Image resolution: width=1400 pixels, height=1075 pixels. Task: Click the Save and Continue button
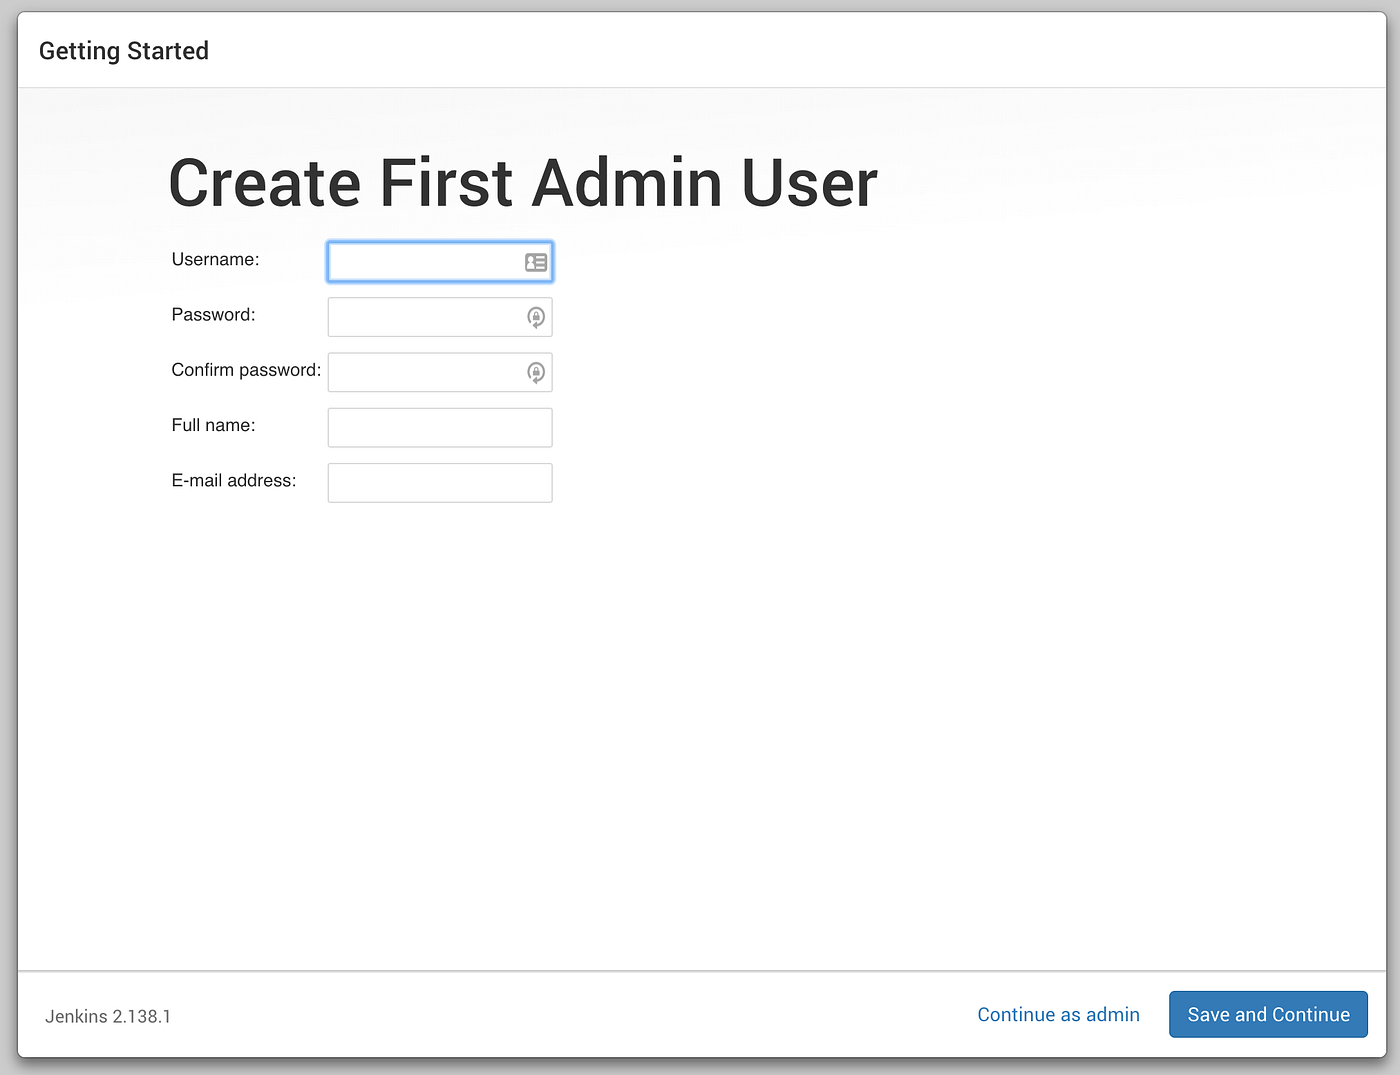point(1268,1014)
